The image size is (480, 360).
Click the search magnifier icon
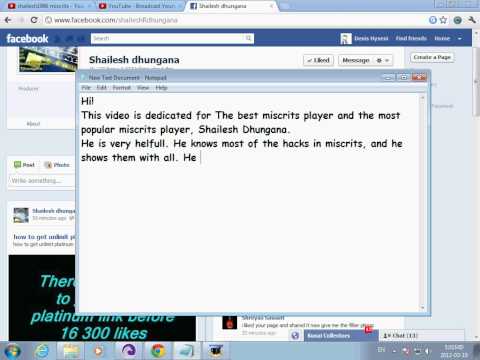(x=248, y=38)
